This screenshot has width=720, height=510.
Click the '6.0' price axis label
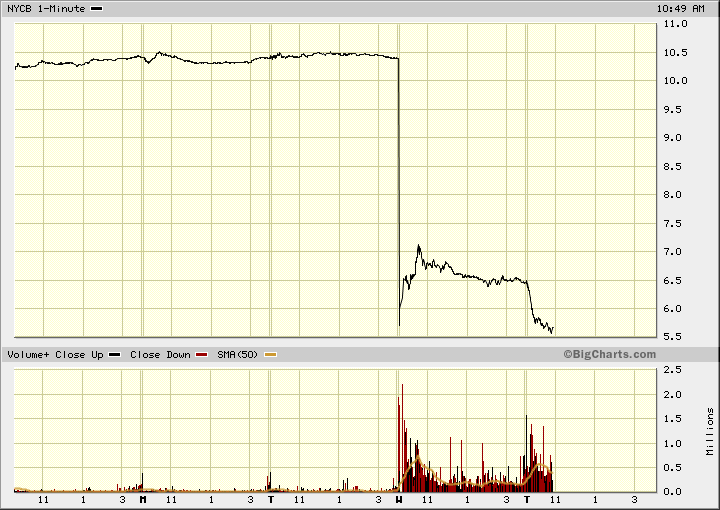click(673, 308)
